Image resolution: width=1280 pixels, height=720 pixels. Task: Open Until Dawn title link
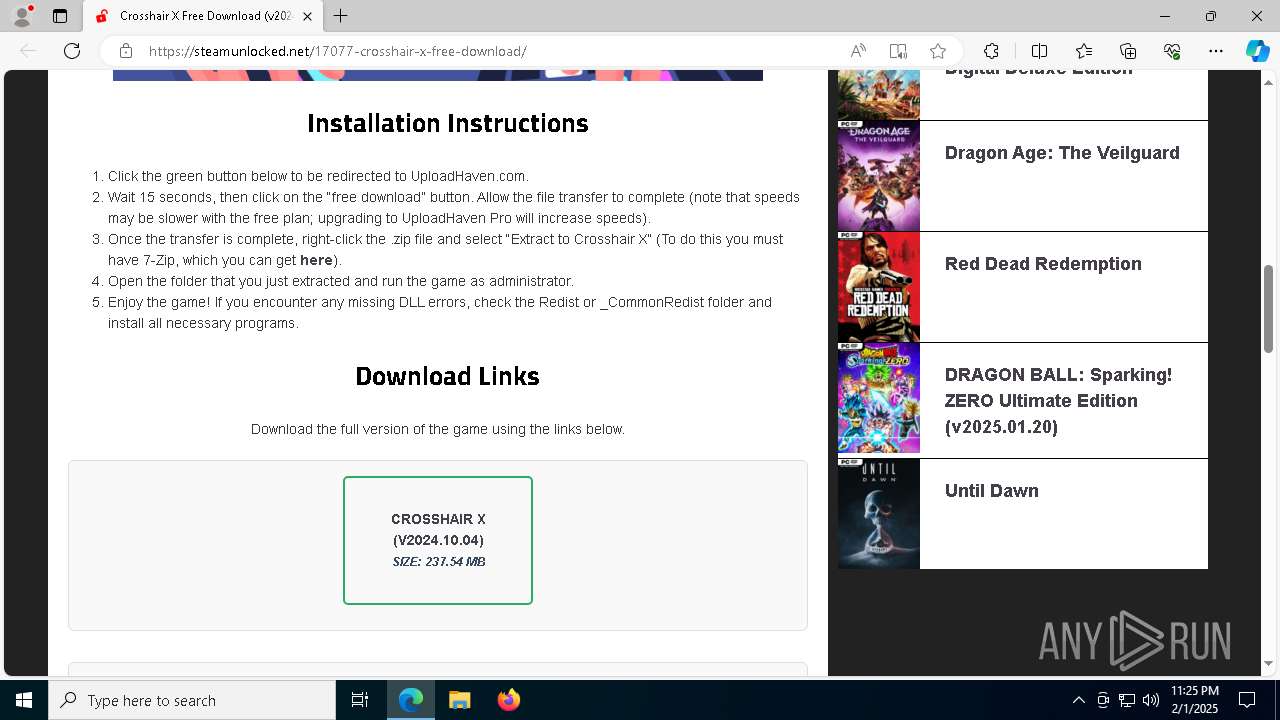991,491
